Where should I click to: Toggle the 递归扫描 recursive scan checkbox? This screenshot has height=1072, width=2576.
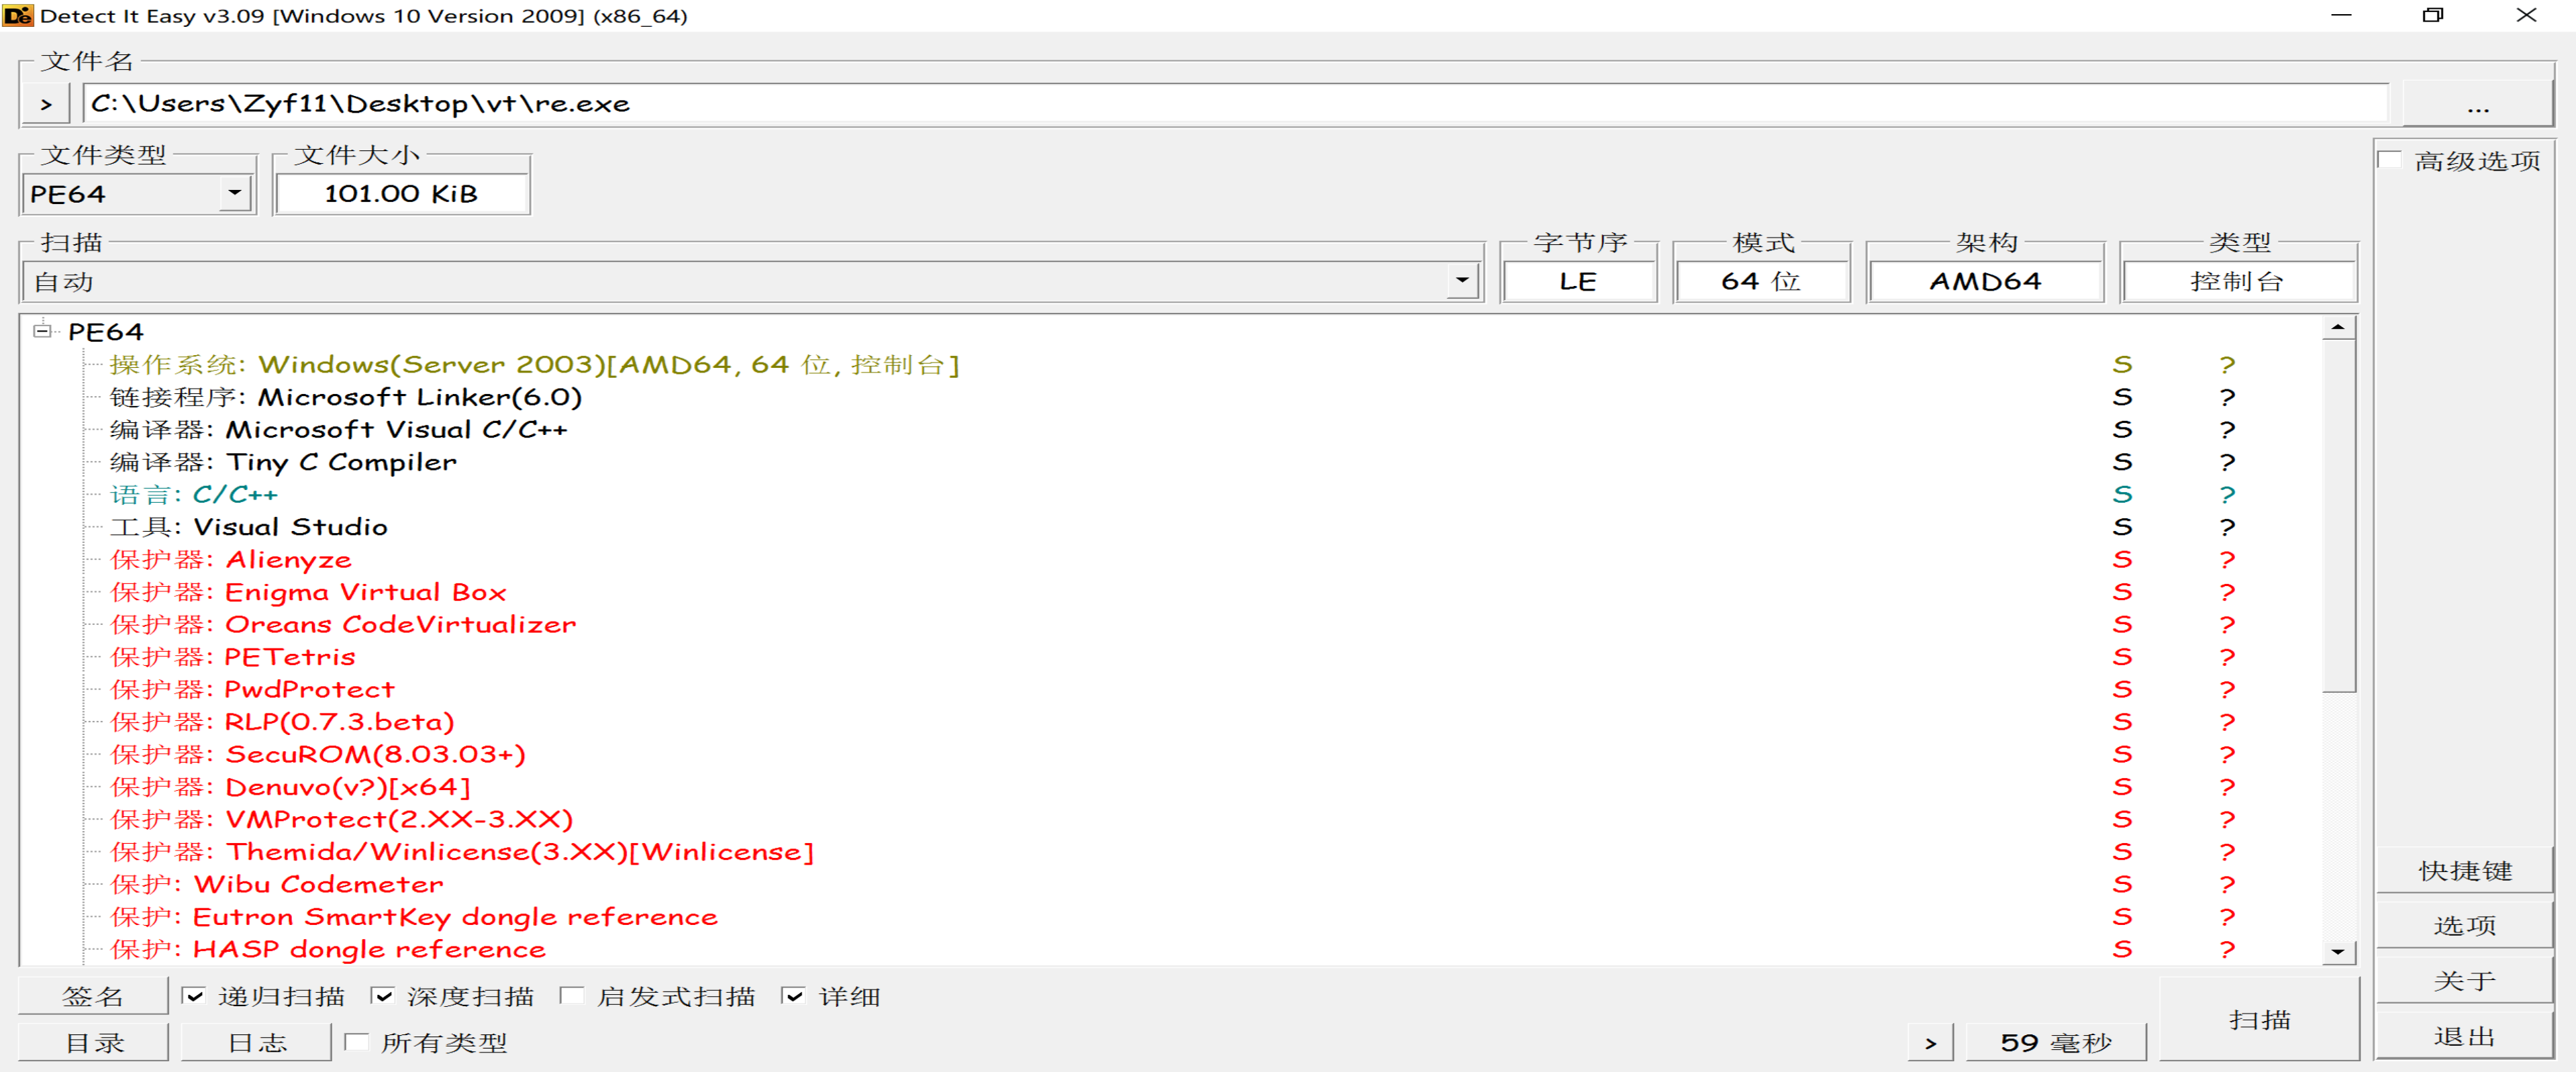coord(194,996)
